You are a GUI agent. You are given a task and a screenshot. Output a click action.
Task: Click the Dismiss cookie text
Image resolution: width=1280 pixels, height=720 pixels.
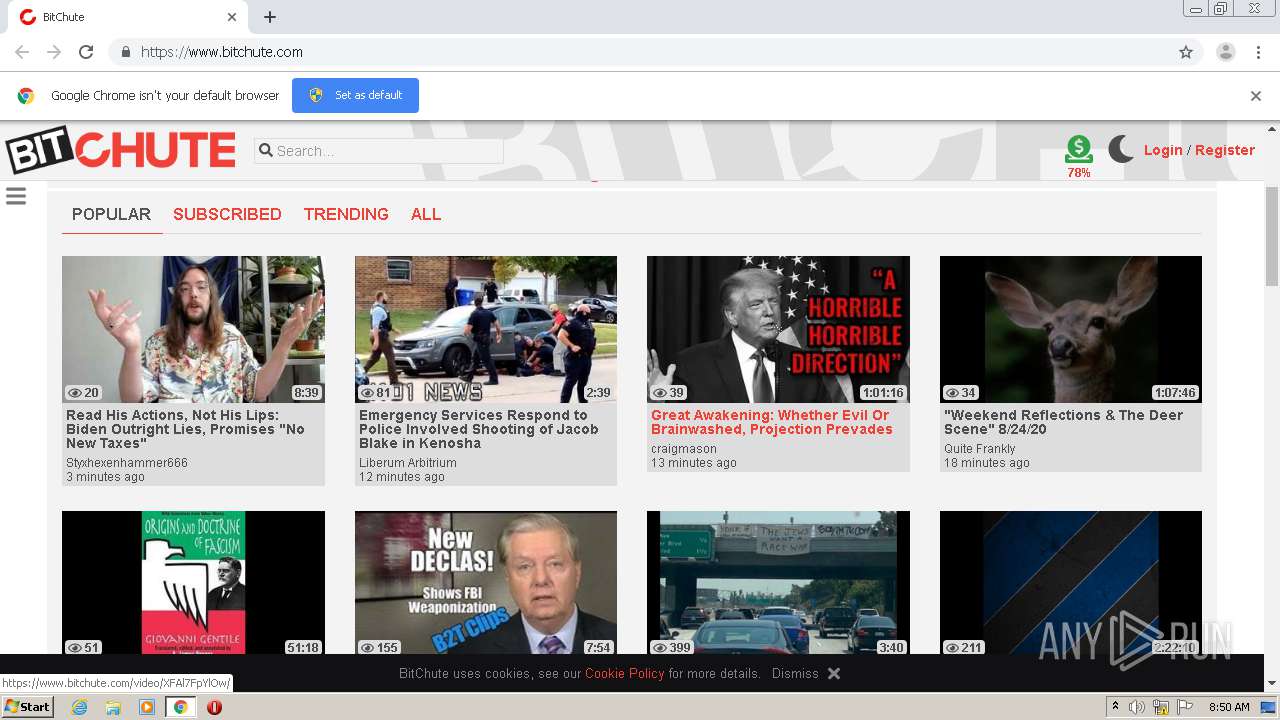795,673
